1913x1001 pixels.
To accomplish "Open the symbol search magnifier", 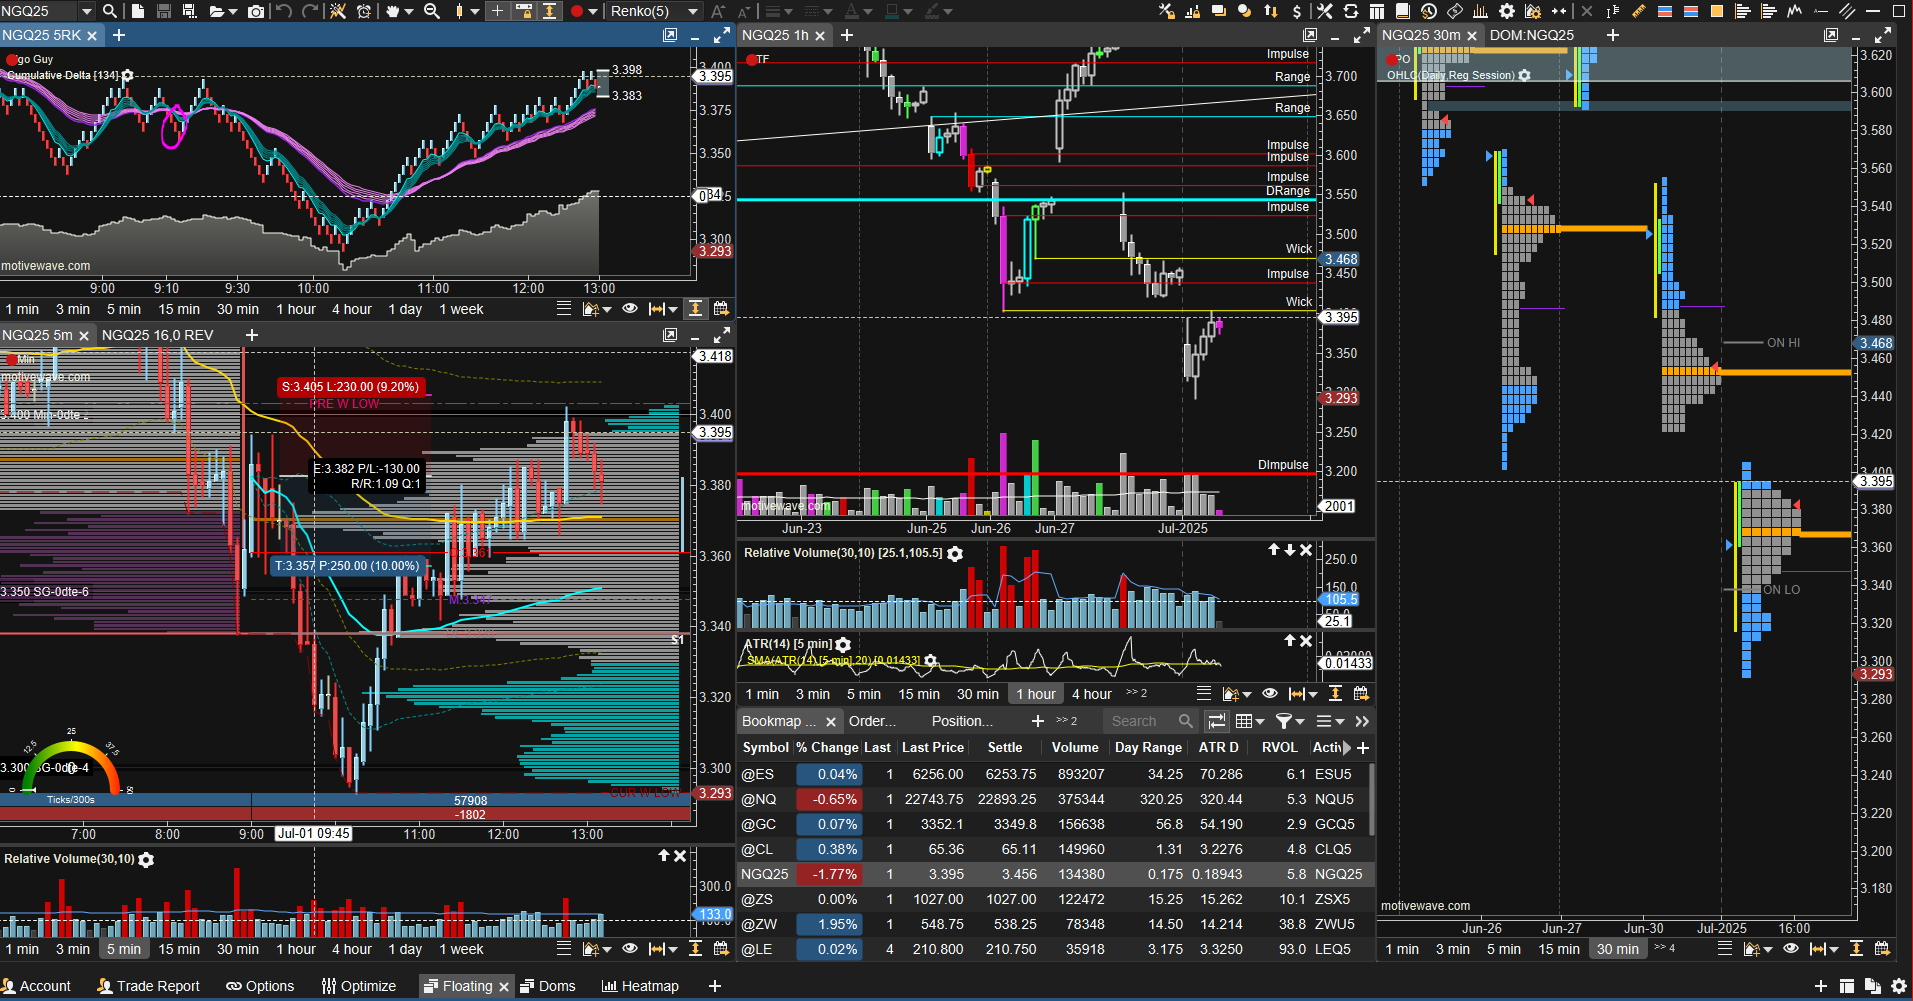I will pos(110,11).
